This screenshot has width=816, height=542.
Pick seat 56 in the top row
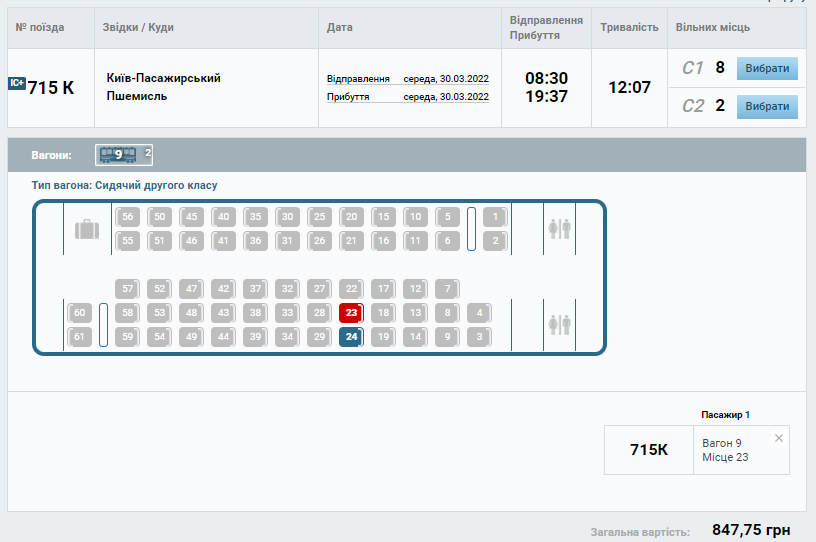[x=127, y=216]
